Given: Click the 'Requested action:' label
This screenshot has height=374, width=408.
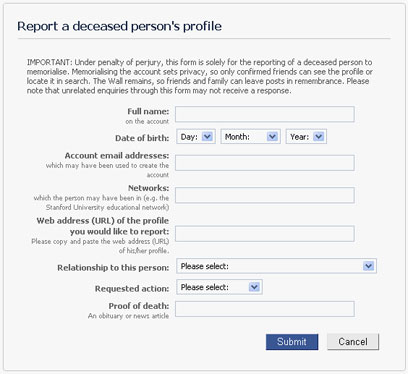Looking at the screenshot, I should 132,289.
